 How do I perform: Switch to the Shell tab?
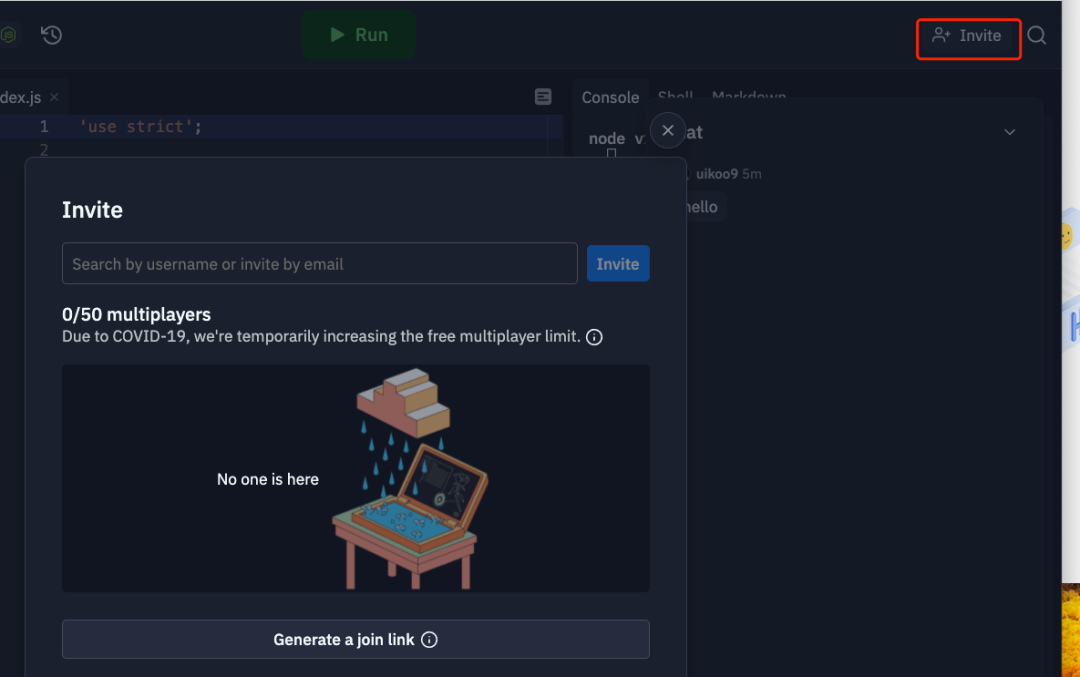(x=675, y=95)
